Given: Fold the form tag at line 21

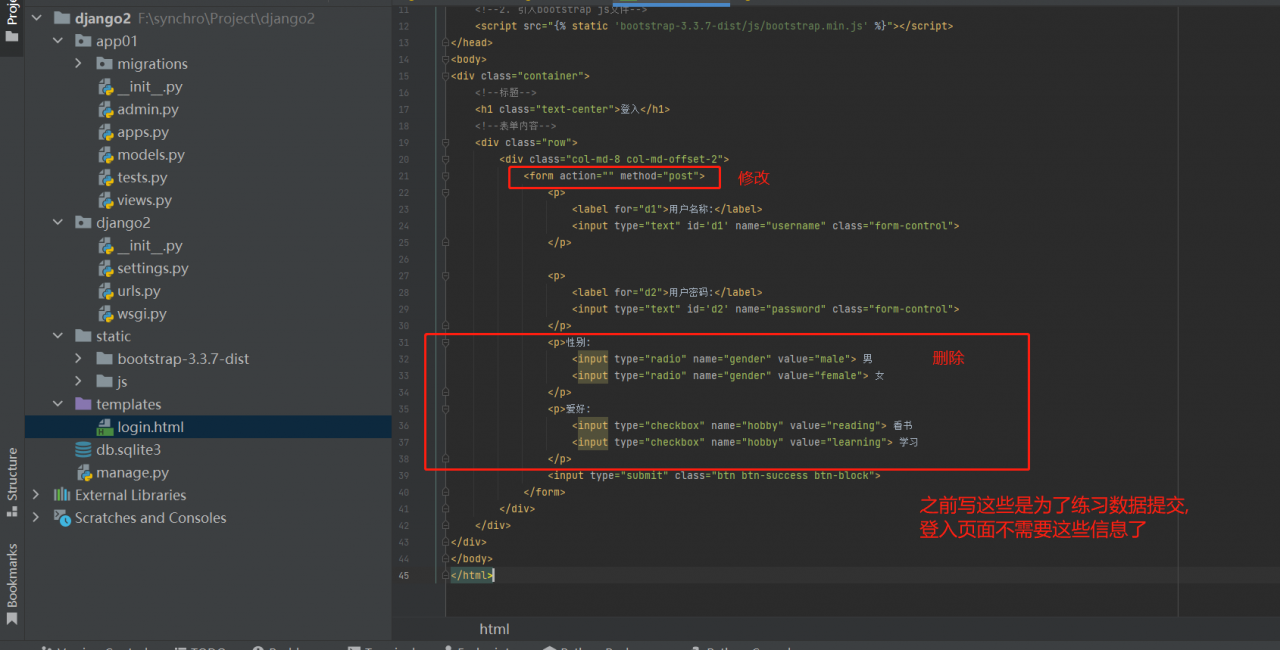Looking at the screenshot, I should 444,176.
